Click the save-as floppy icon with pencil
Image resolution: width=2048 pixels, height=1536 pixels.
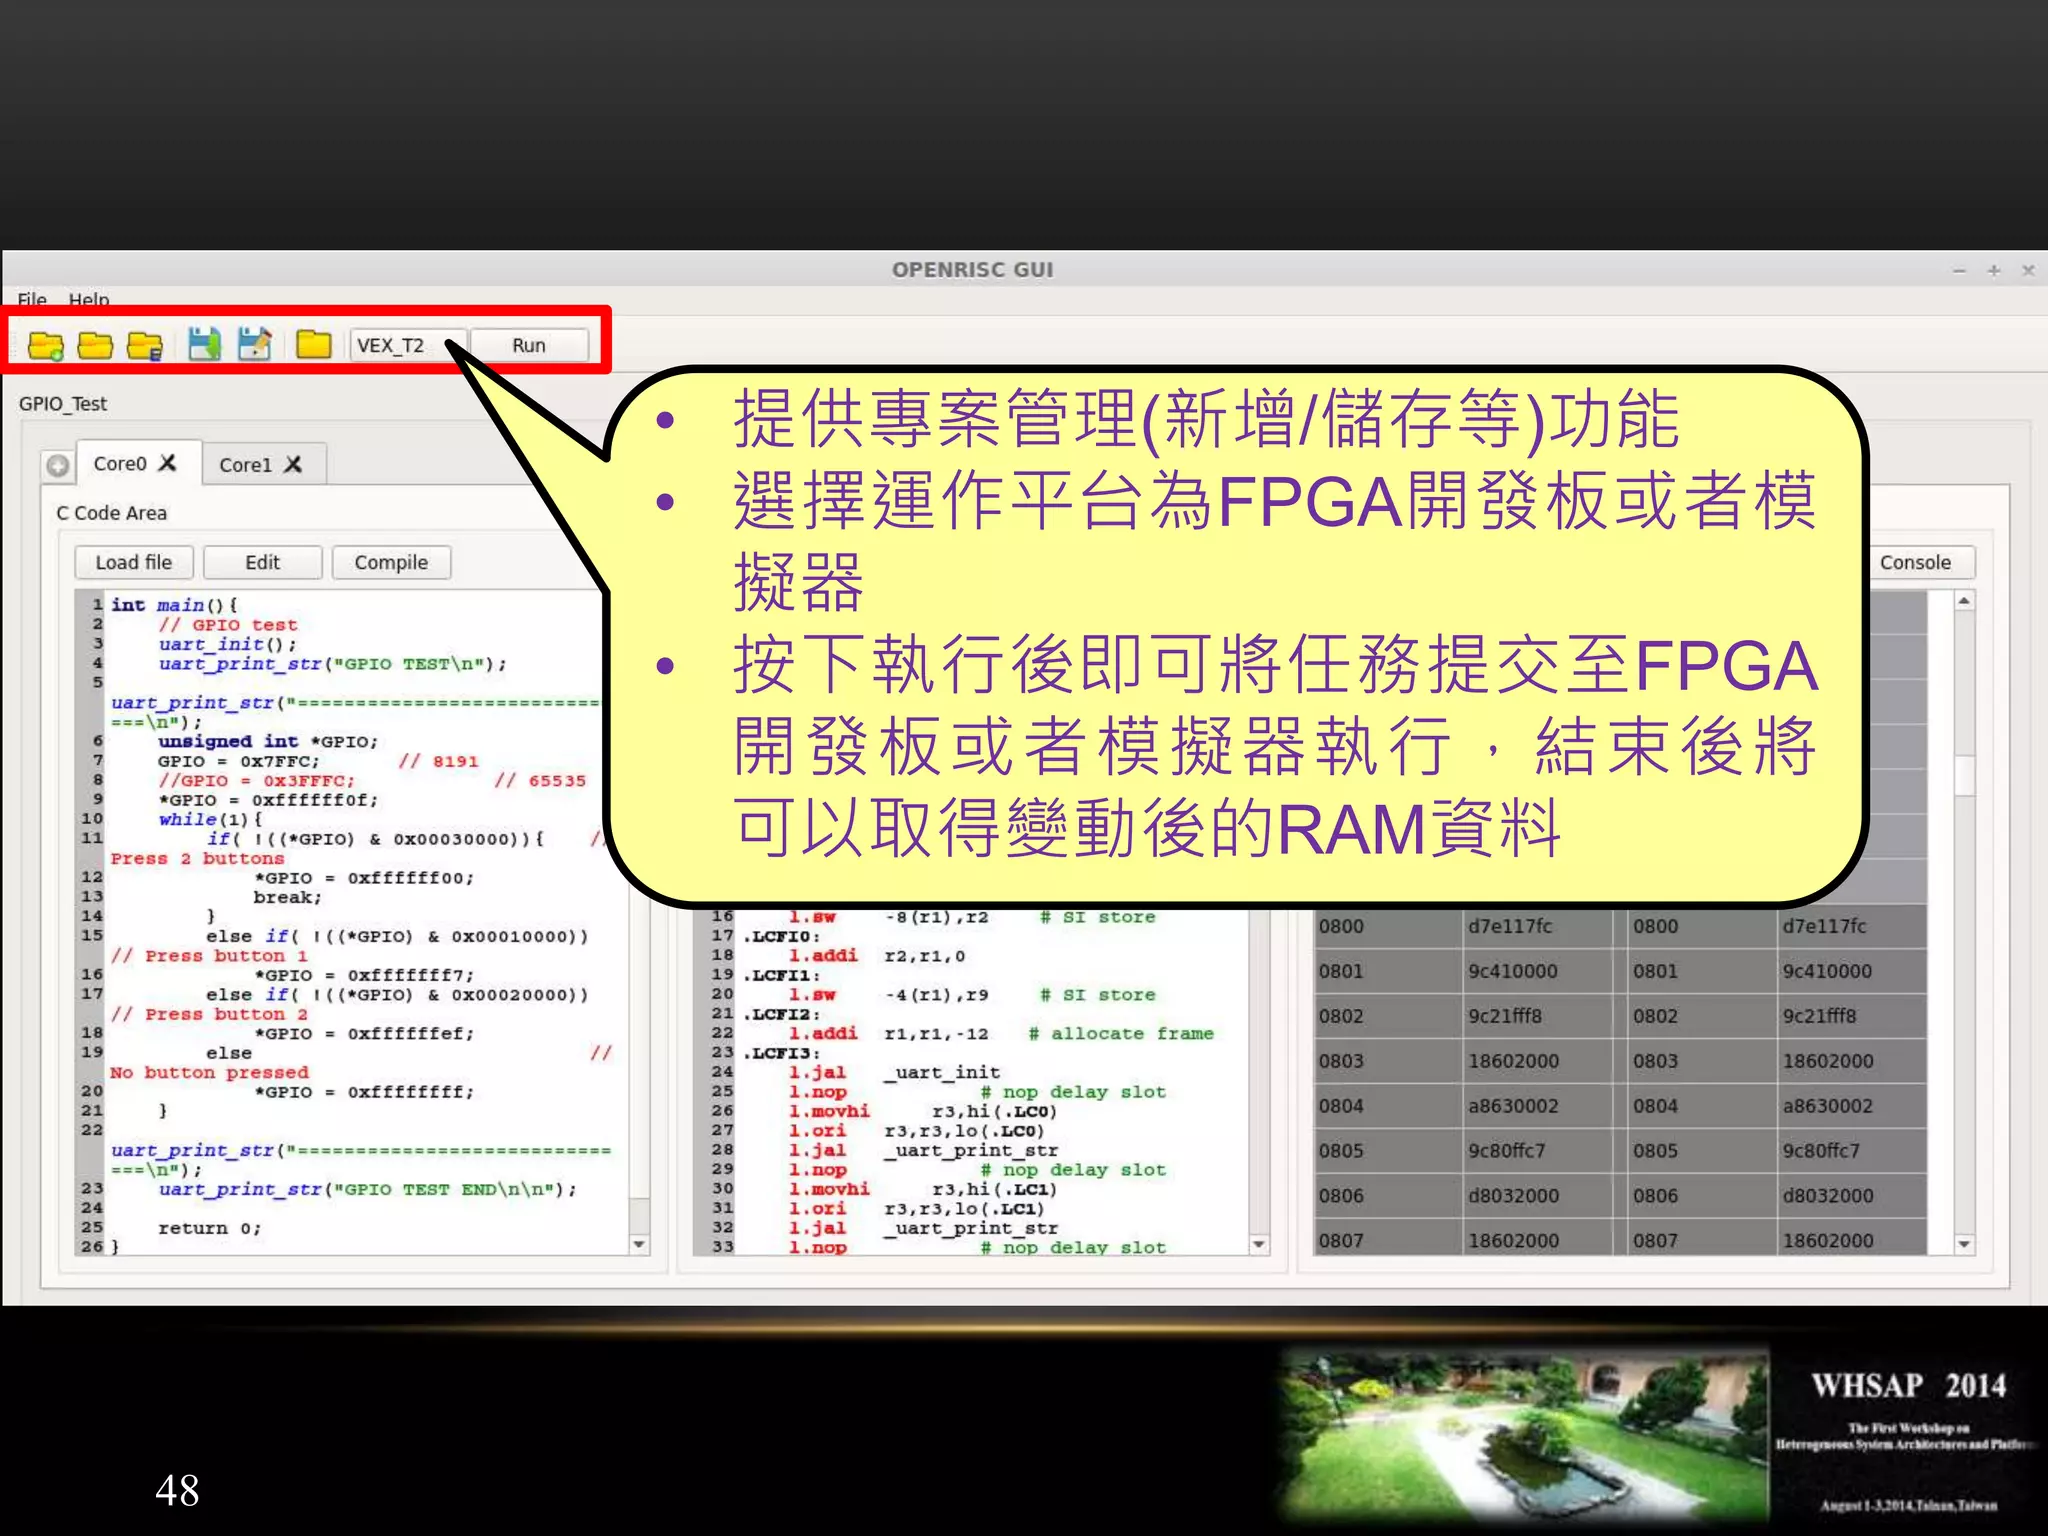pos(254,344)
